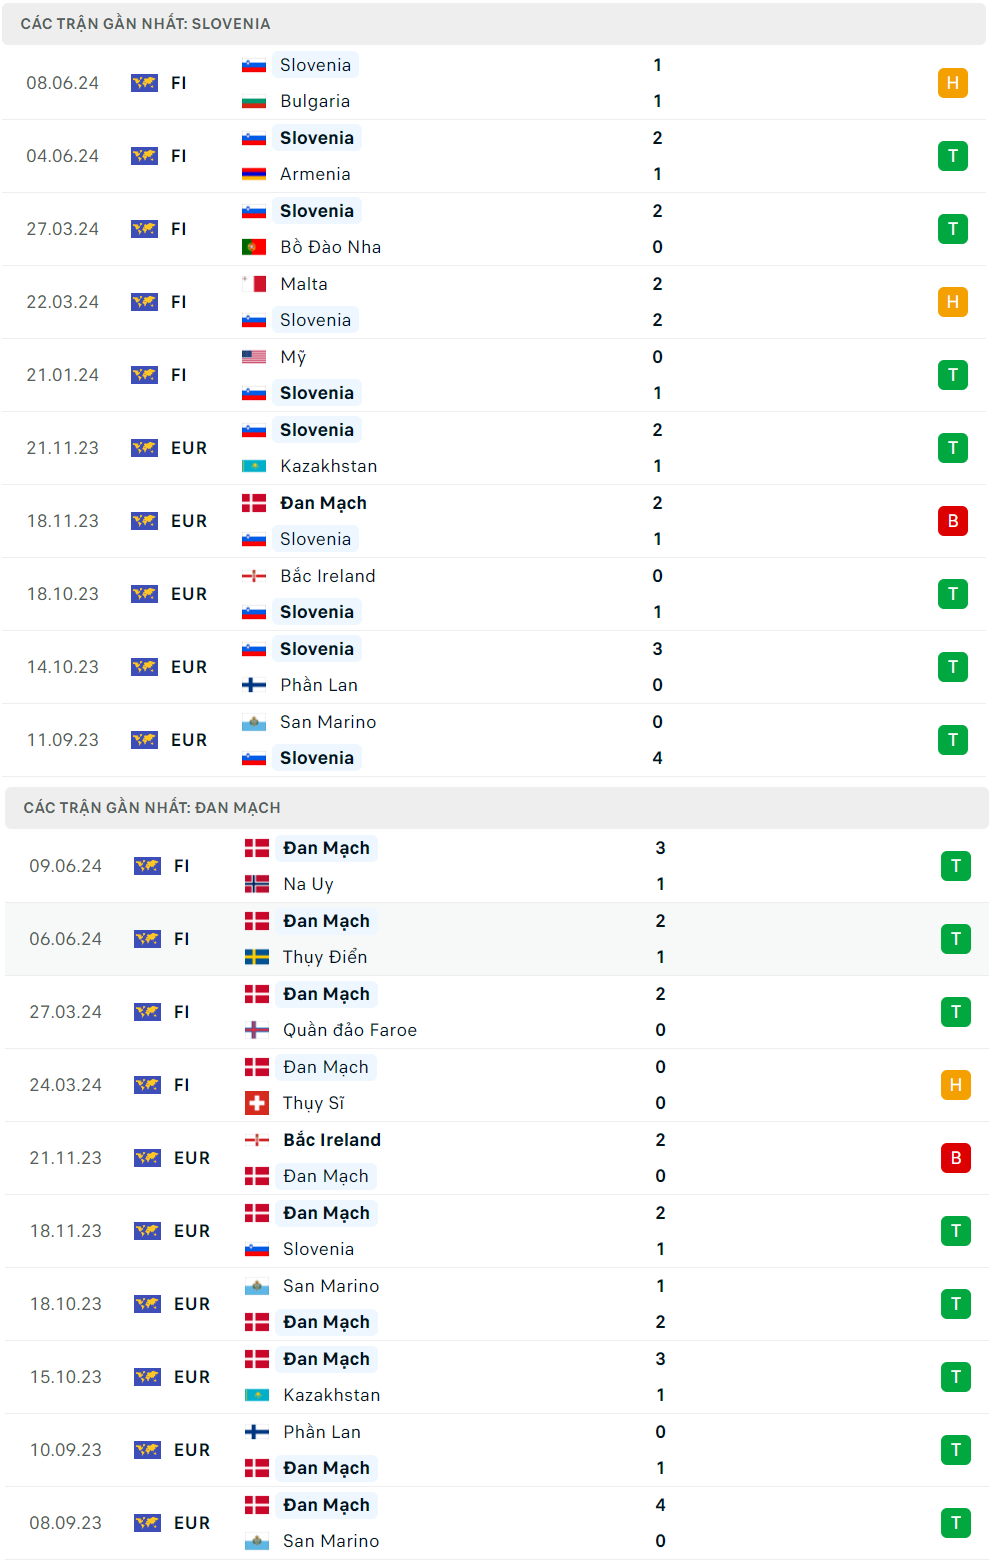Click the green T badge for Slovenia-Armenia

point(952,156)
